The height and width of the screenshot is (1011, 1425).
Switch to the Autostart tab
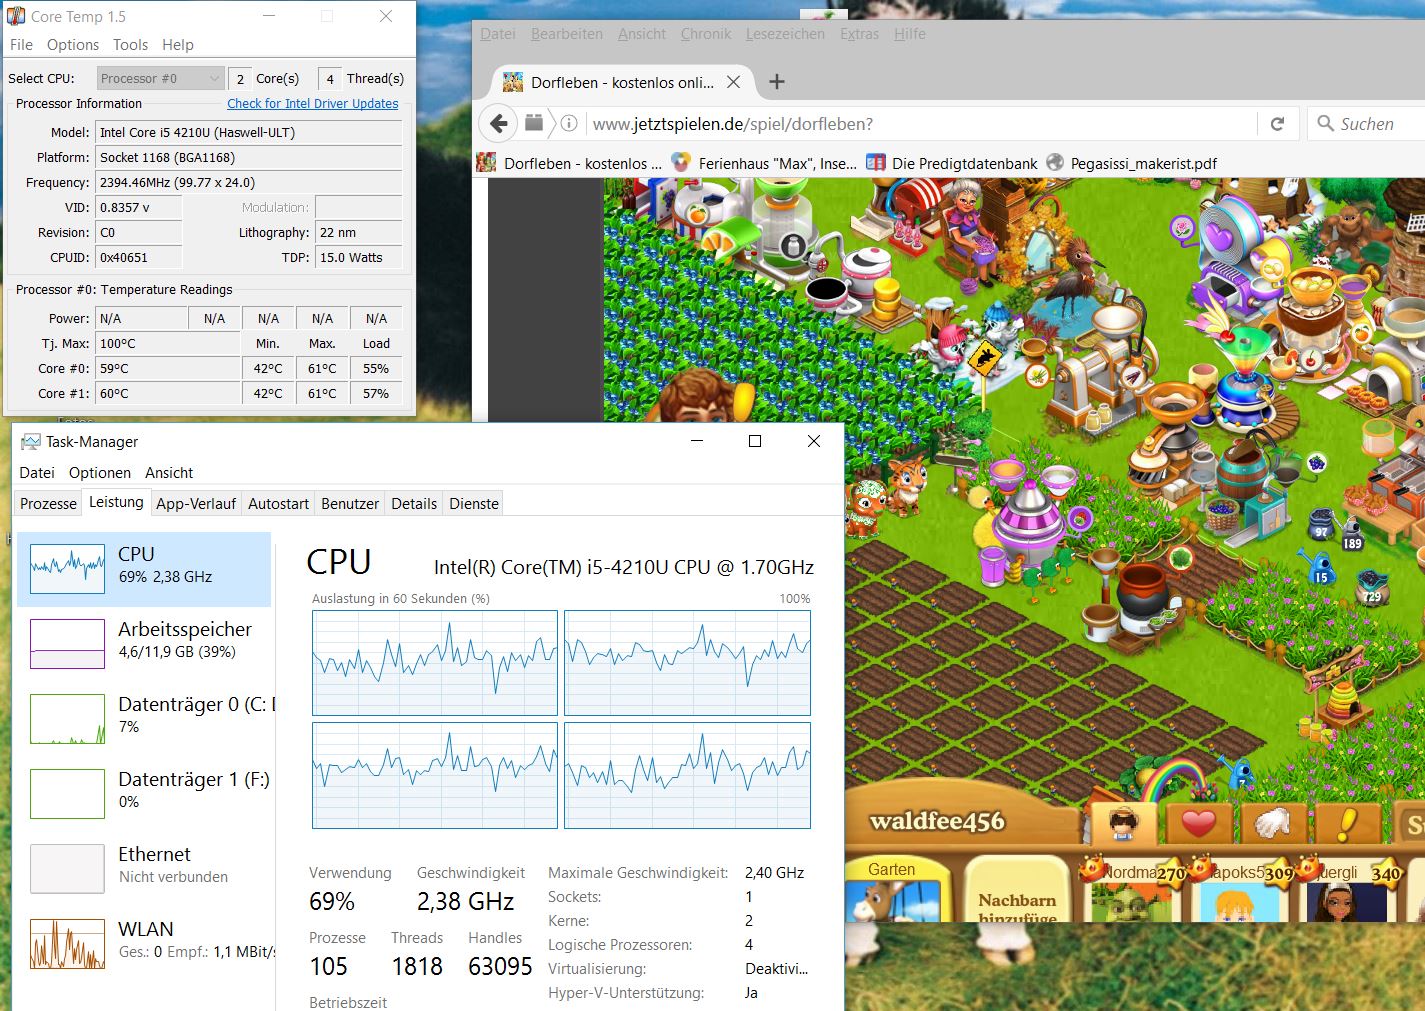pyautogui.click(x=278, y=503)
